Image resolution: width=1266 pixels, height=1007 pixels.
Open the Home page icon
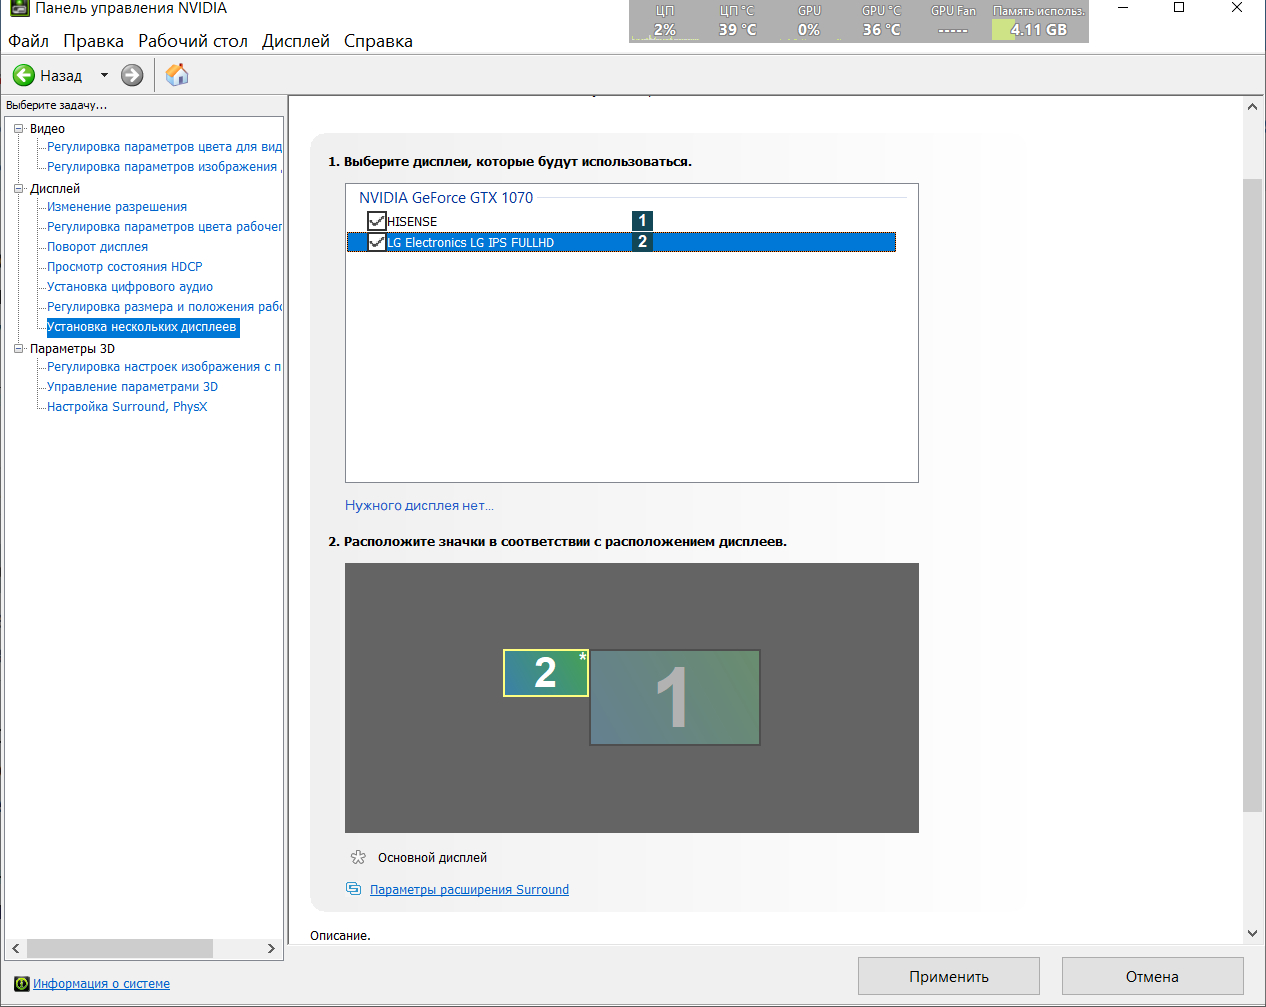pos(177,75)
